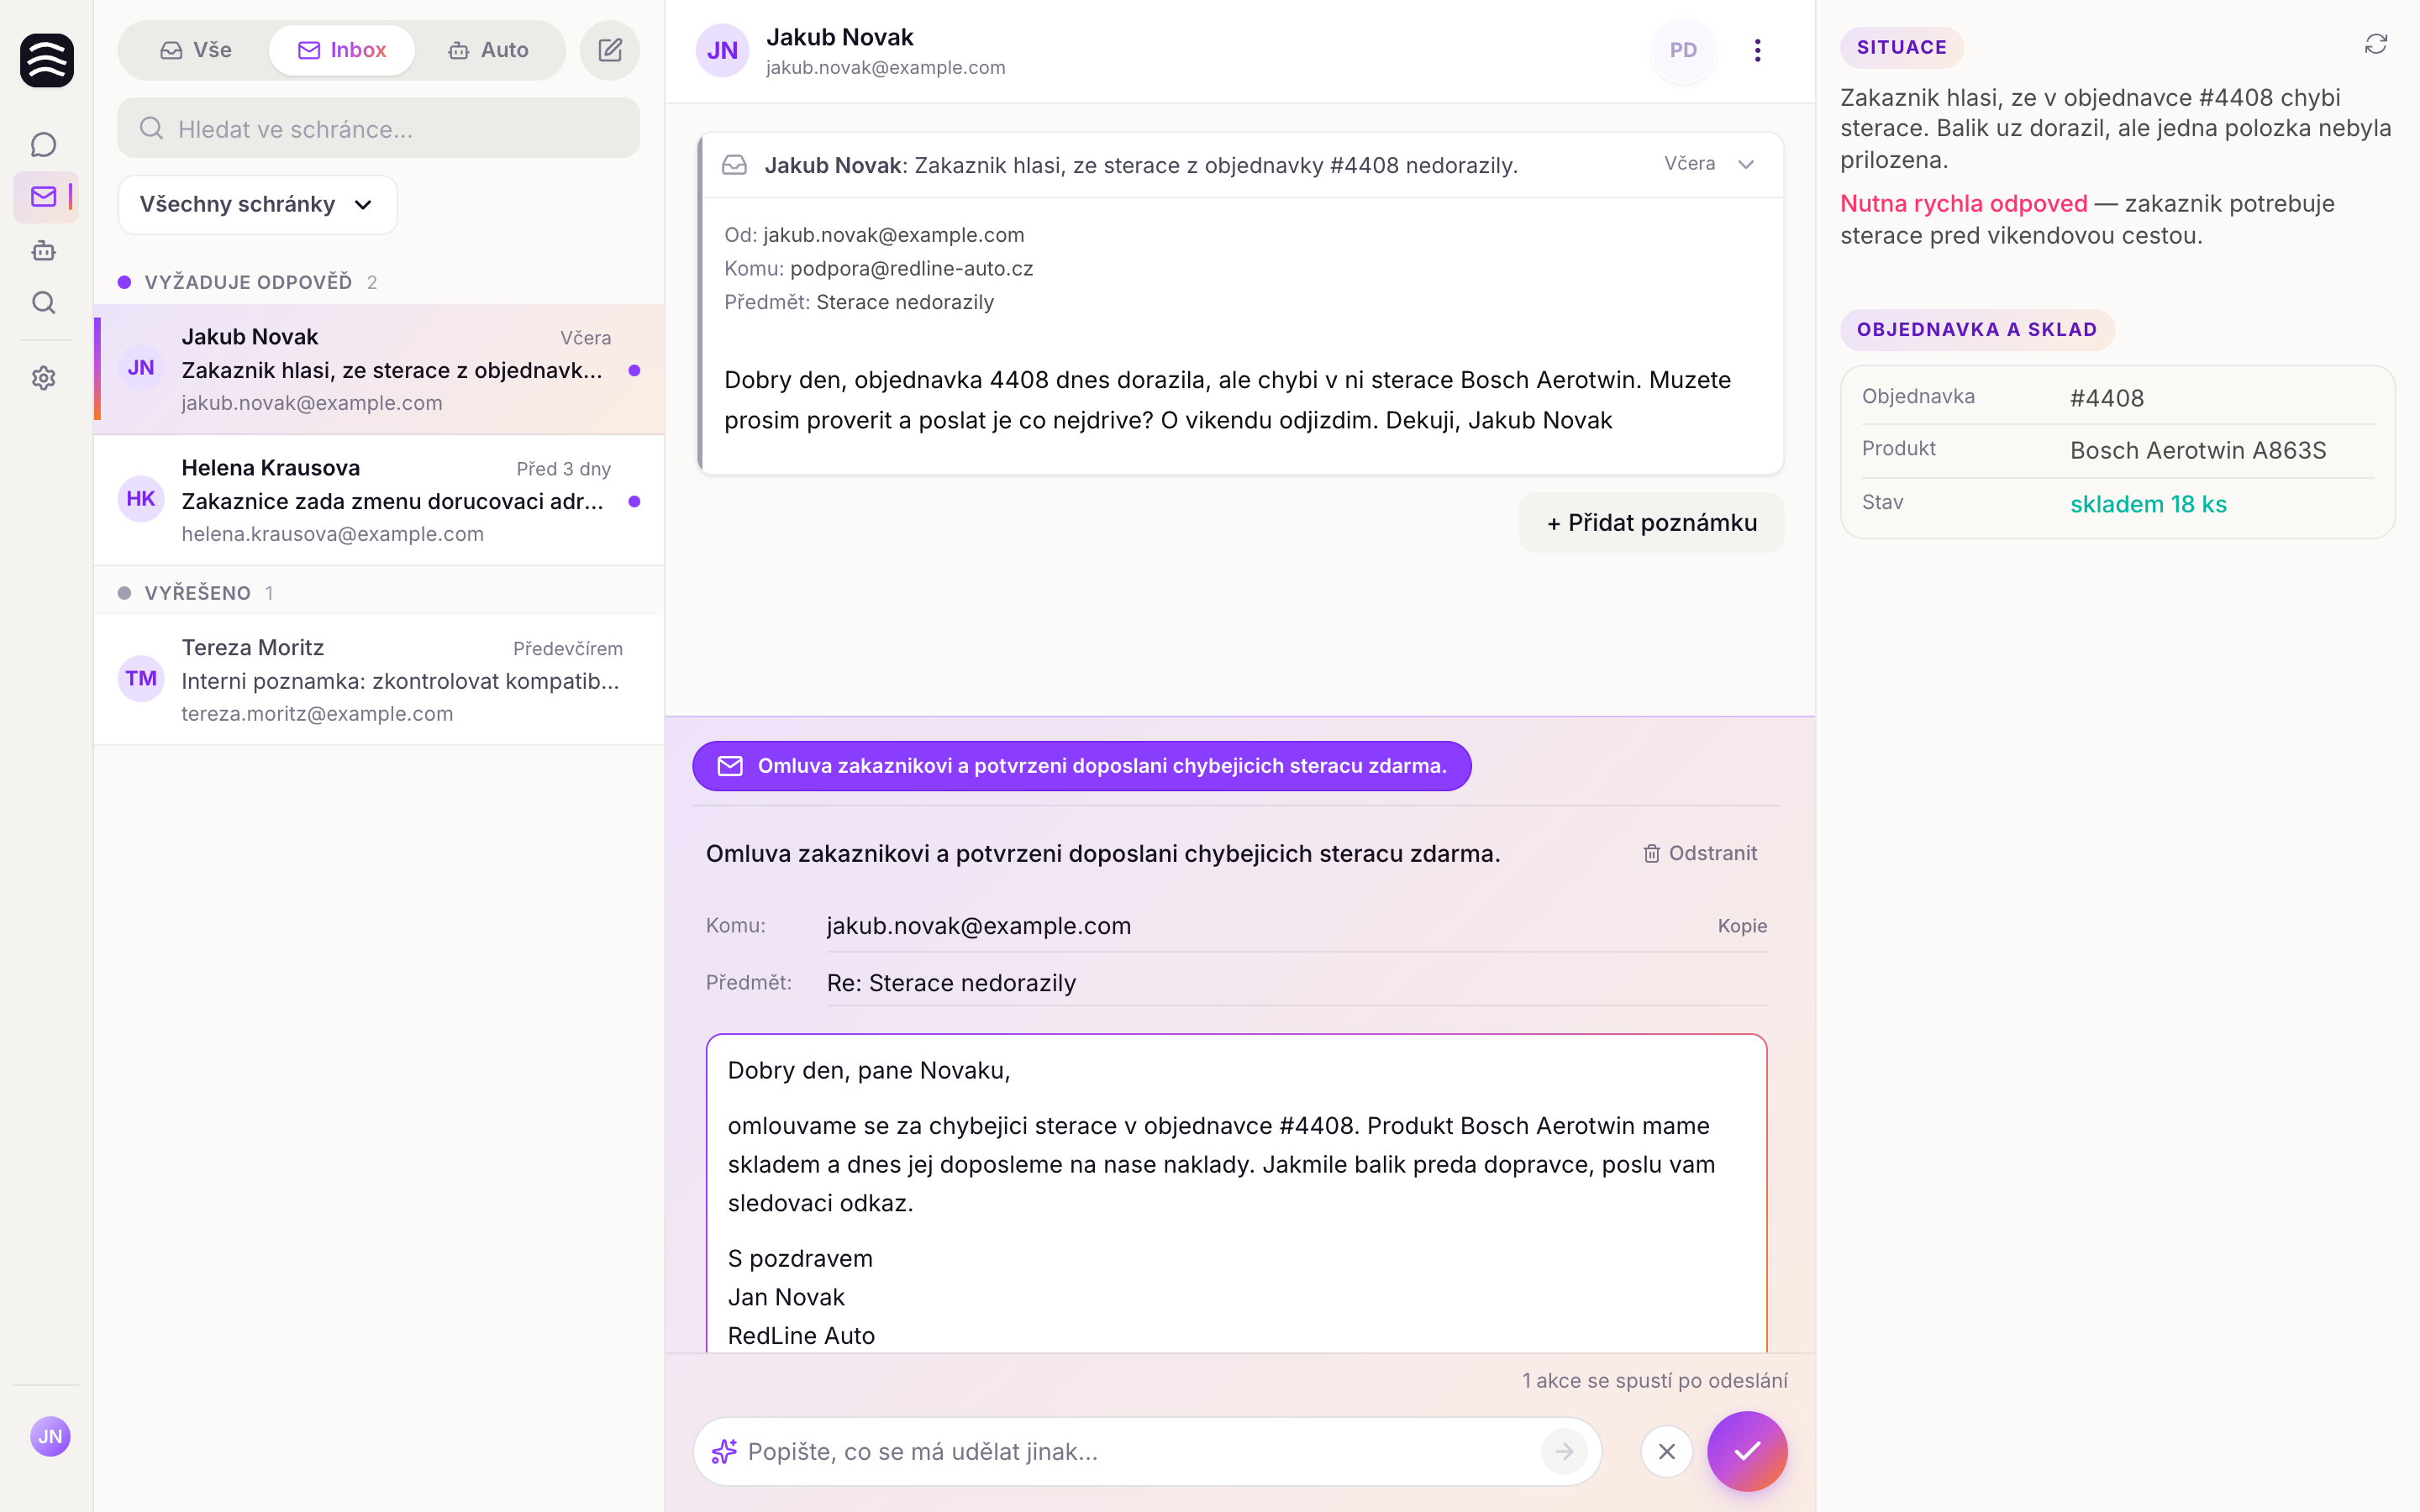
Task: Click the PD assignee avatar
Action: point(1683,50)
